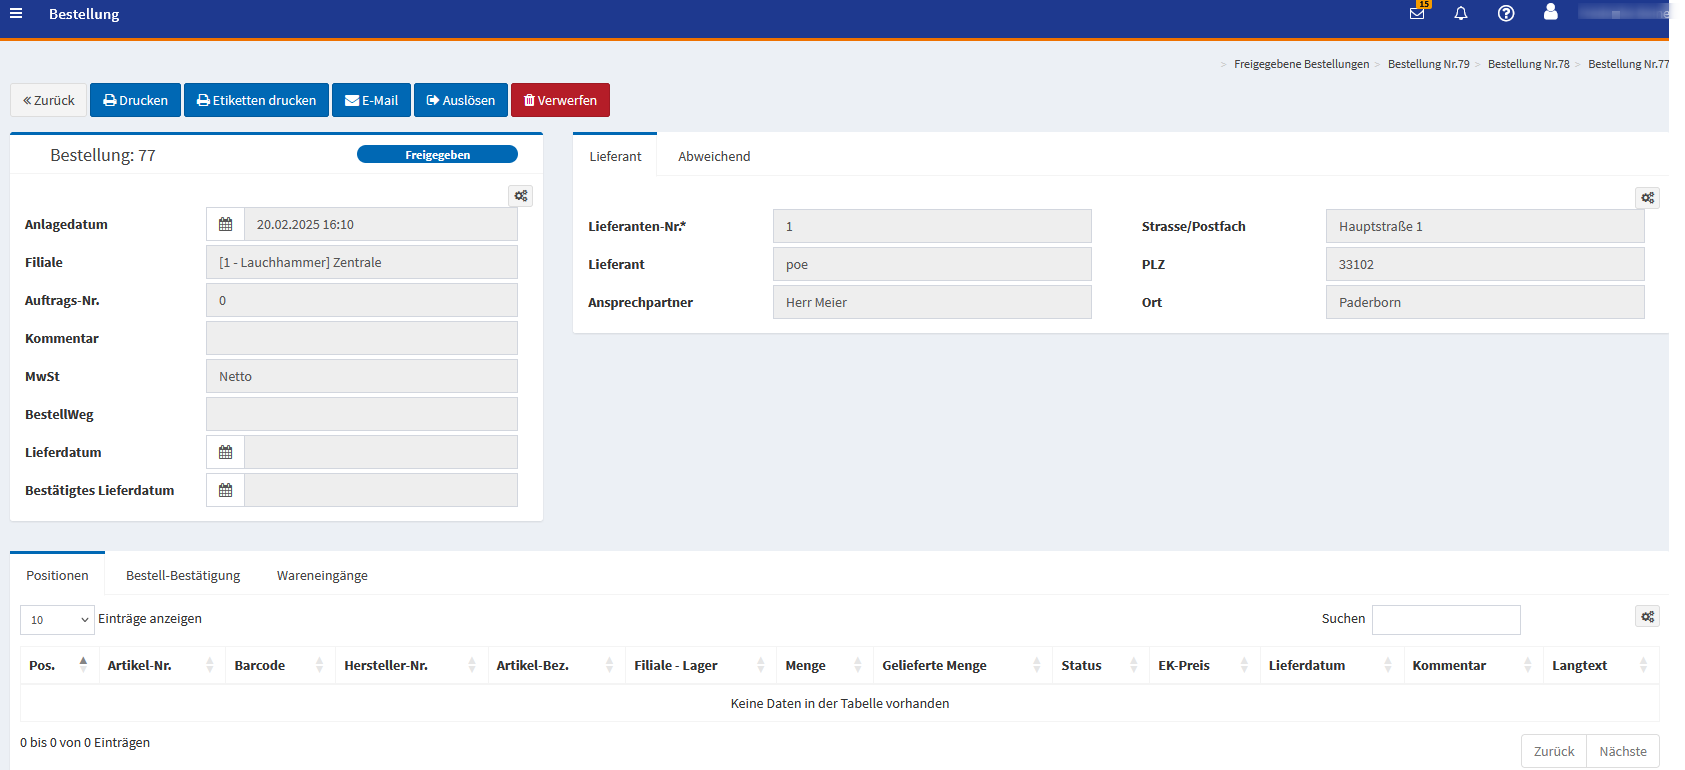
Task: Switch to the Abweichend tab
Action: coord(713,157)
